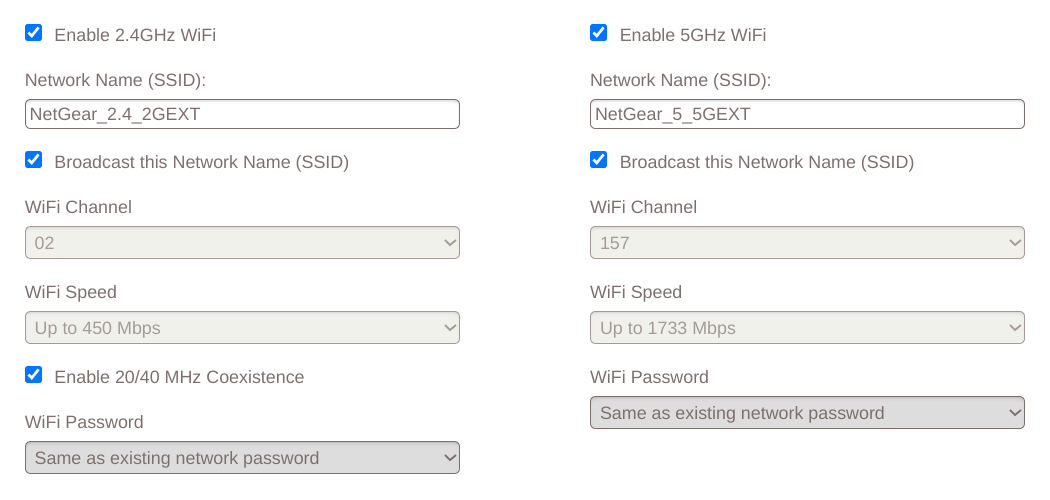Uncheck Enable 5GHz WiFi checkbox
Screen dimensions: 1050x500
[599, 33]
